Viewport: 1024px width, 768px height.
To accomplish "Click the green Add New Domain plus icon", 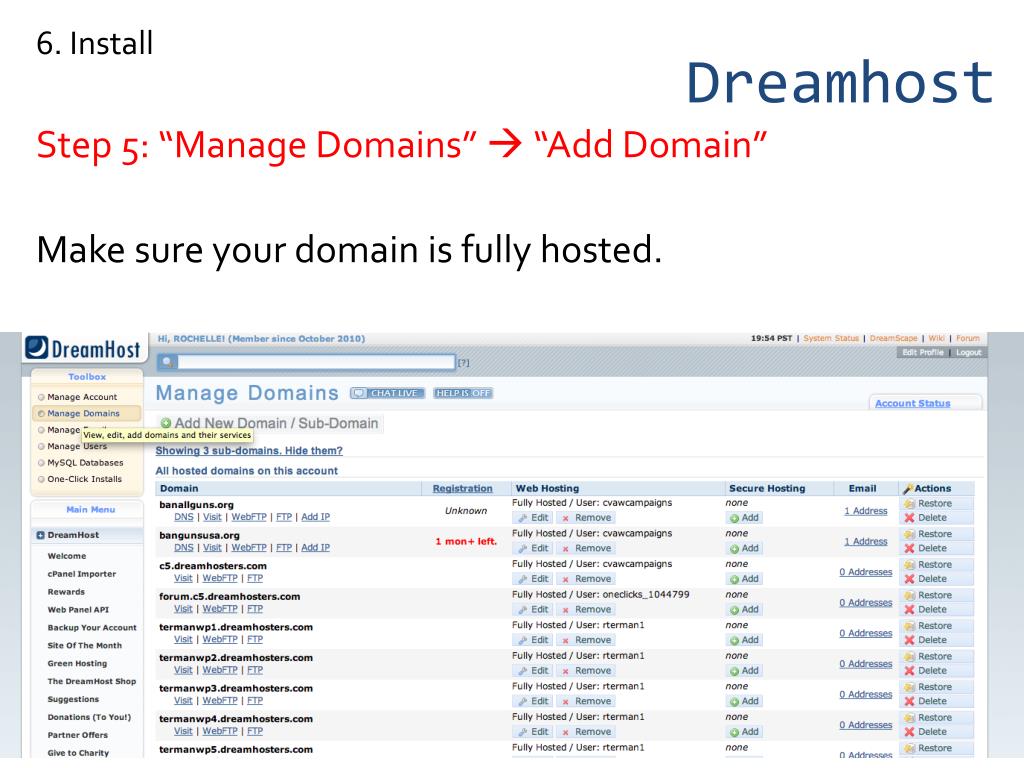I will [166, 423].
